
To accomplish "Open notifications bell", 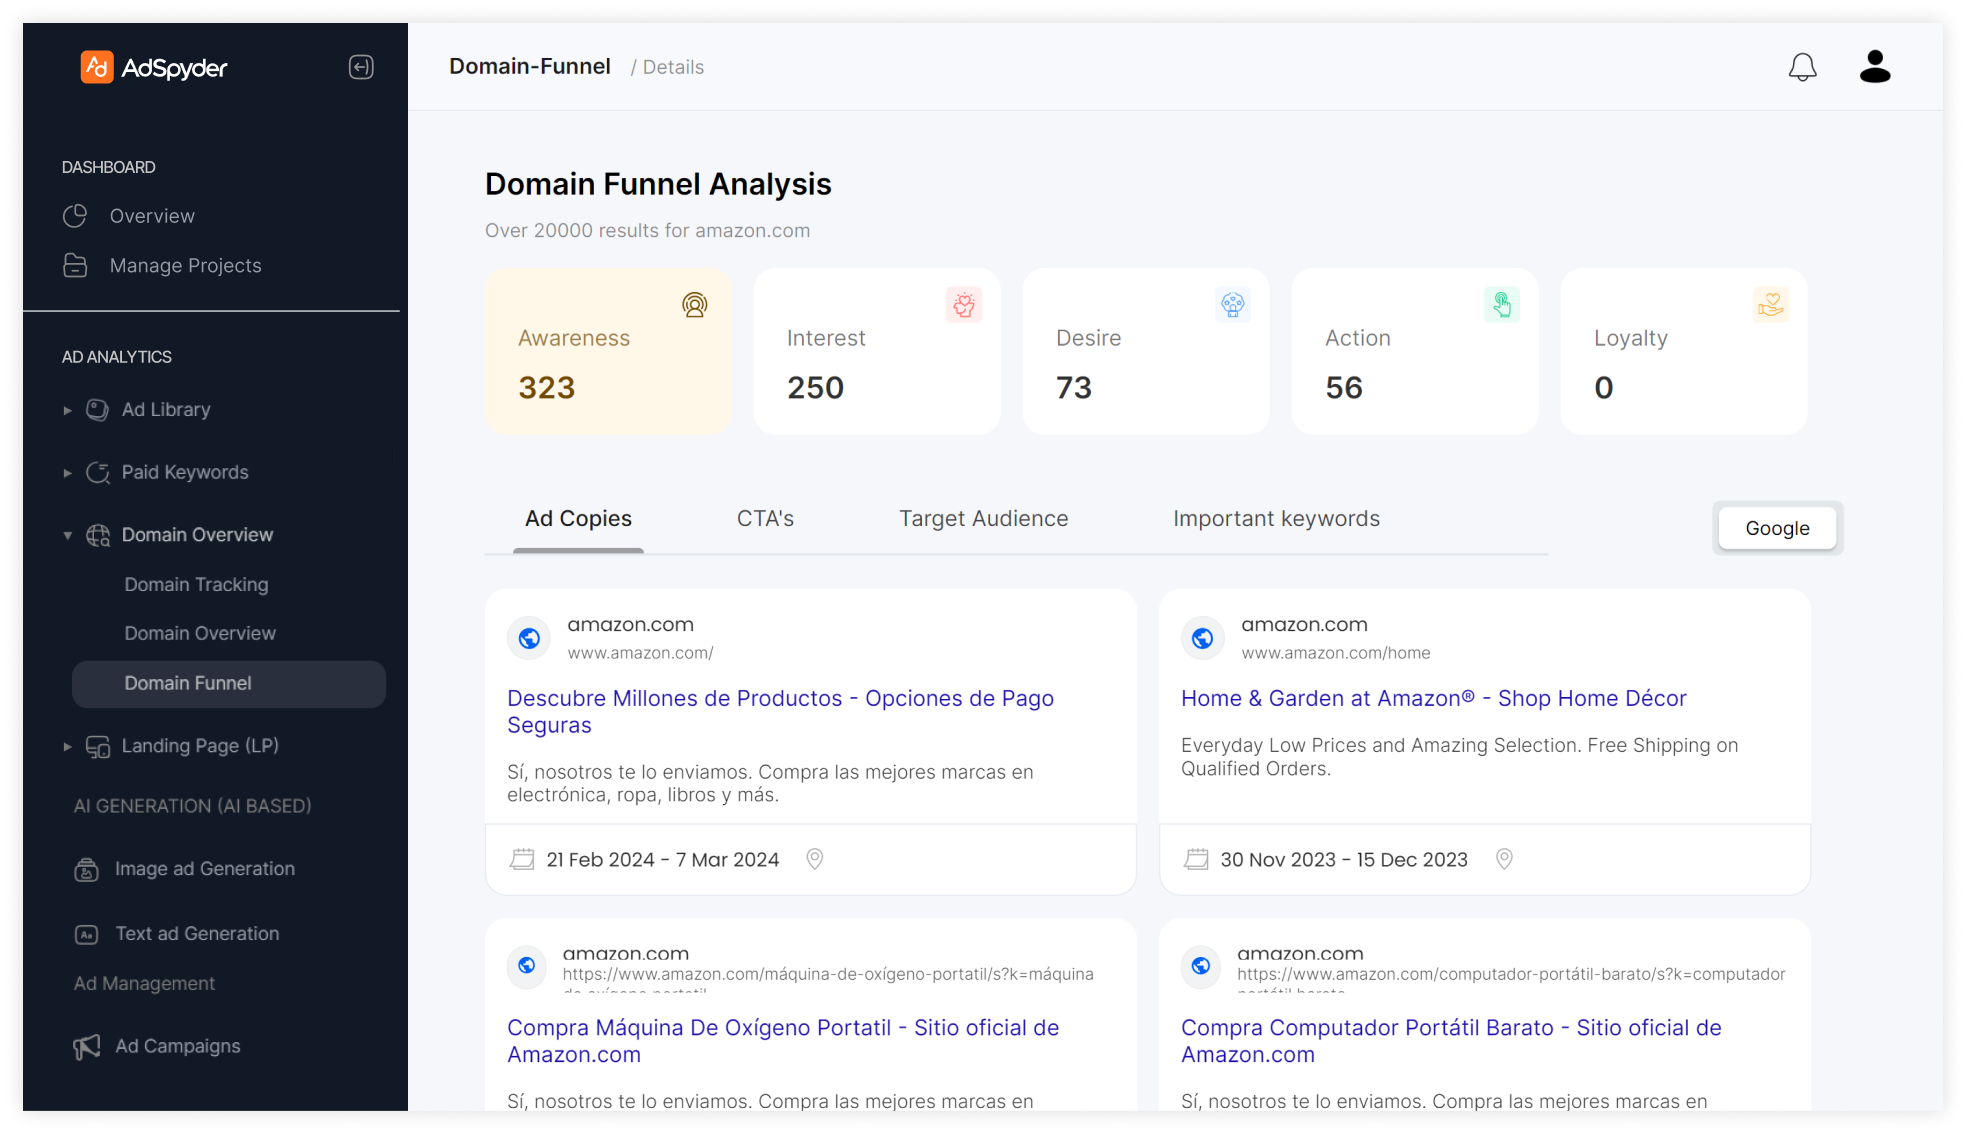I will coord(1802,67).
